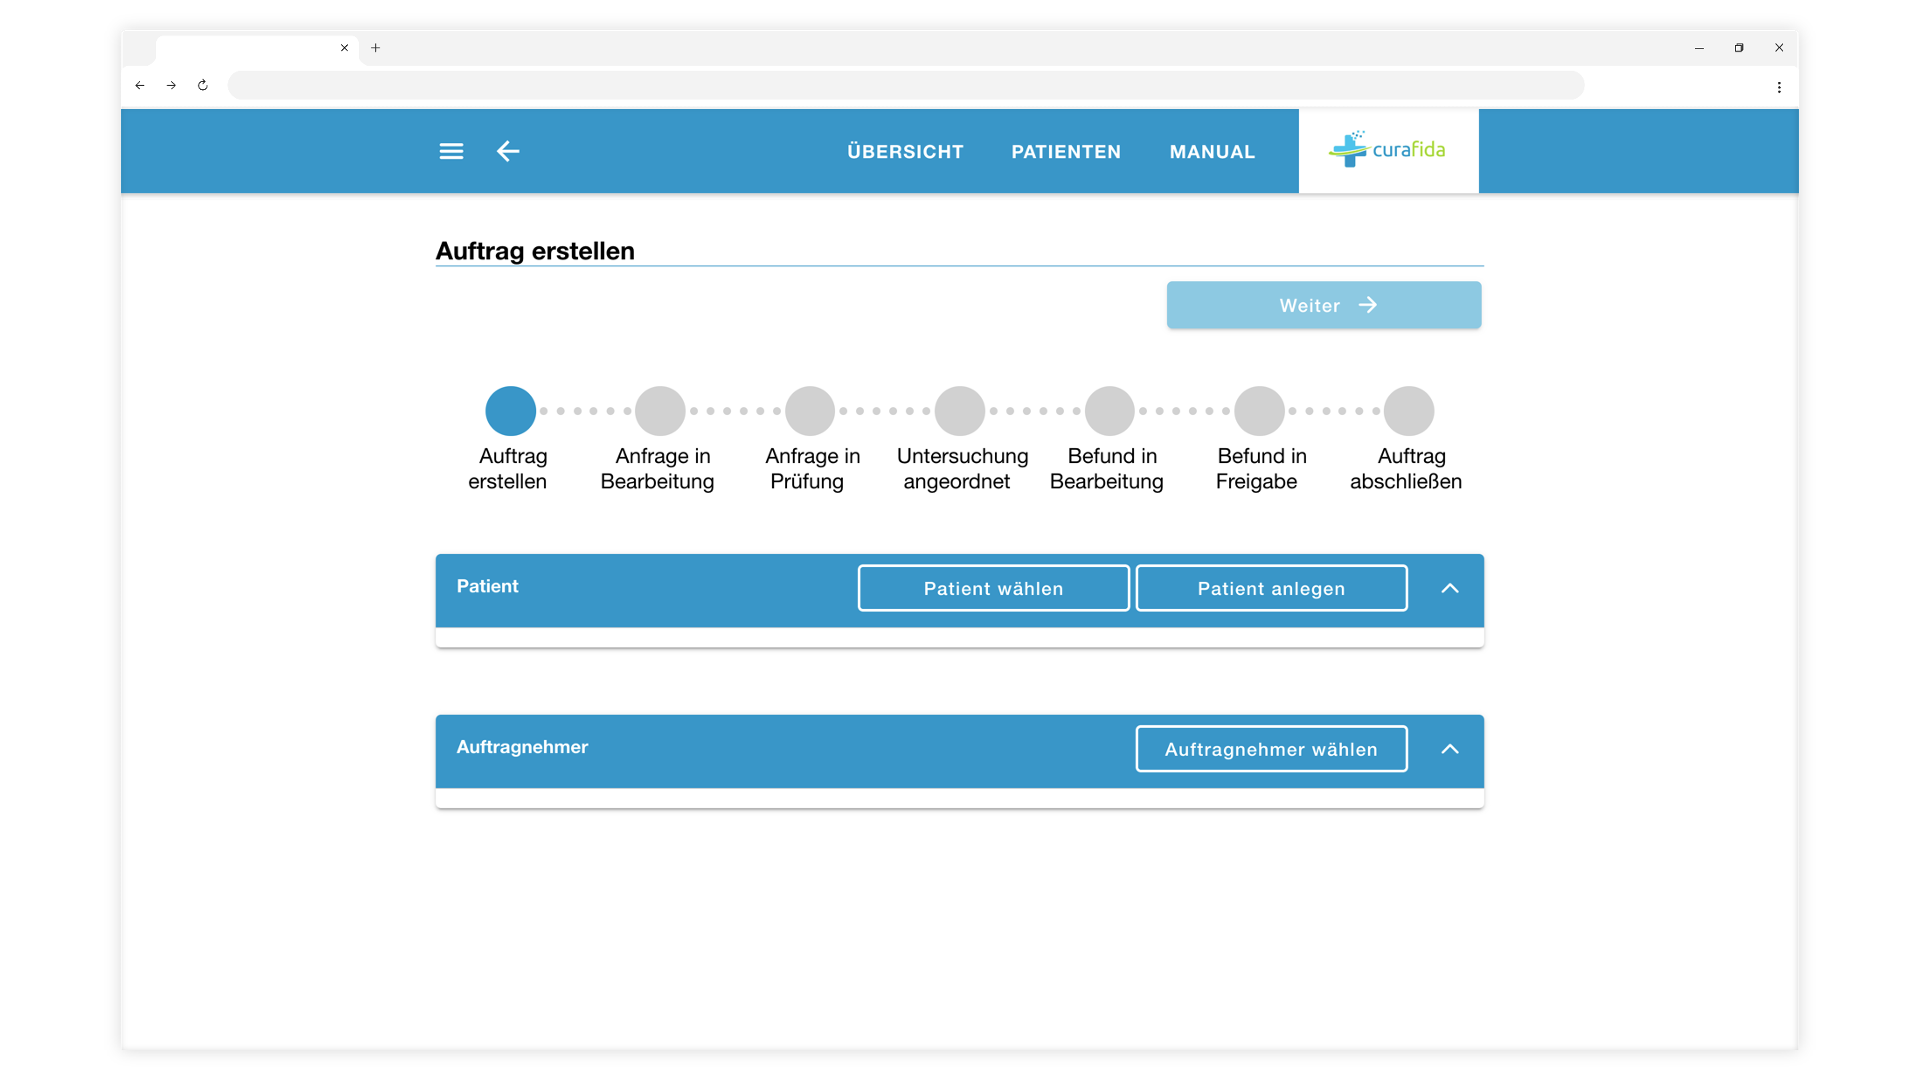The image size is (1920, 1080).
Task: Collapse the Auftragnehmer section chevron
Action: (1450, 749)
